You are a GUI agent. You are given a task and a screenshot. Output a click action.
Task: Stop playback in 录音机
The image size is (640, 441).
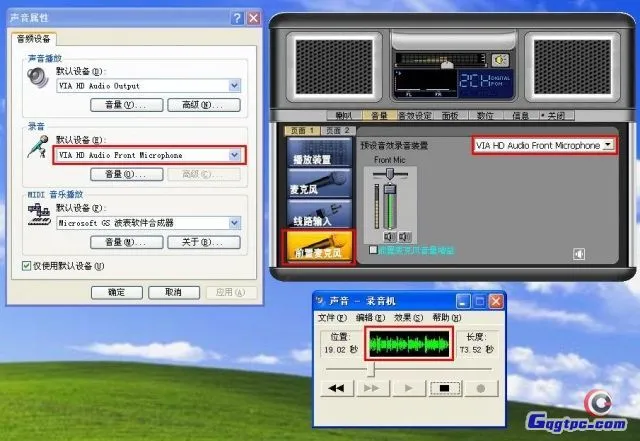(444, 388)
